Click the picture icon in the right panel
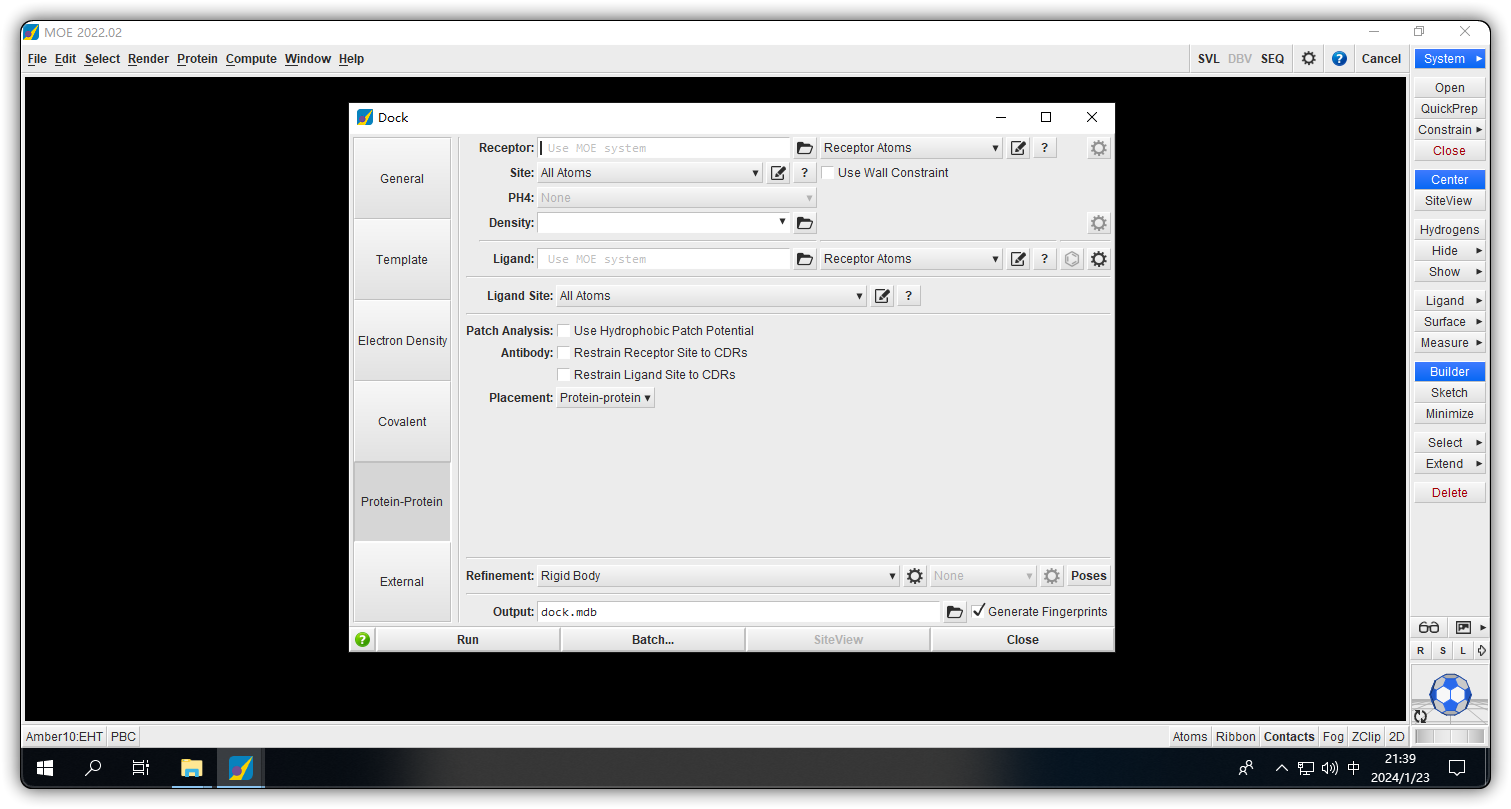1511x809 pixels. 1463,627
